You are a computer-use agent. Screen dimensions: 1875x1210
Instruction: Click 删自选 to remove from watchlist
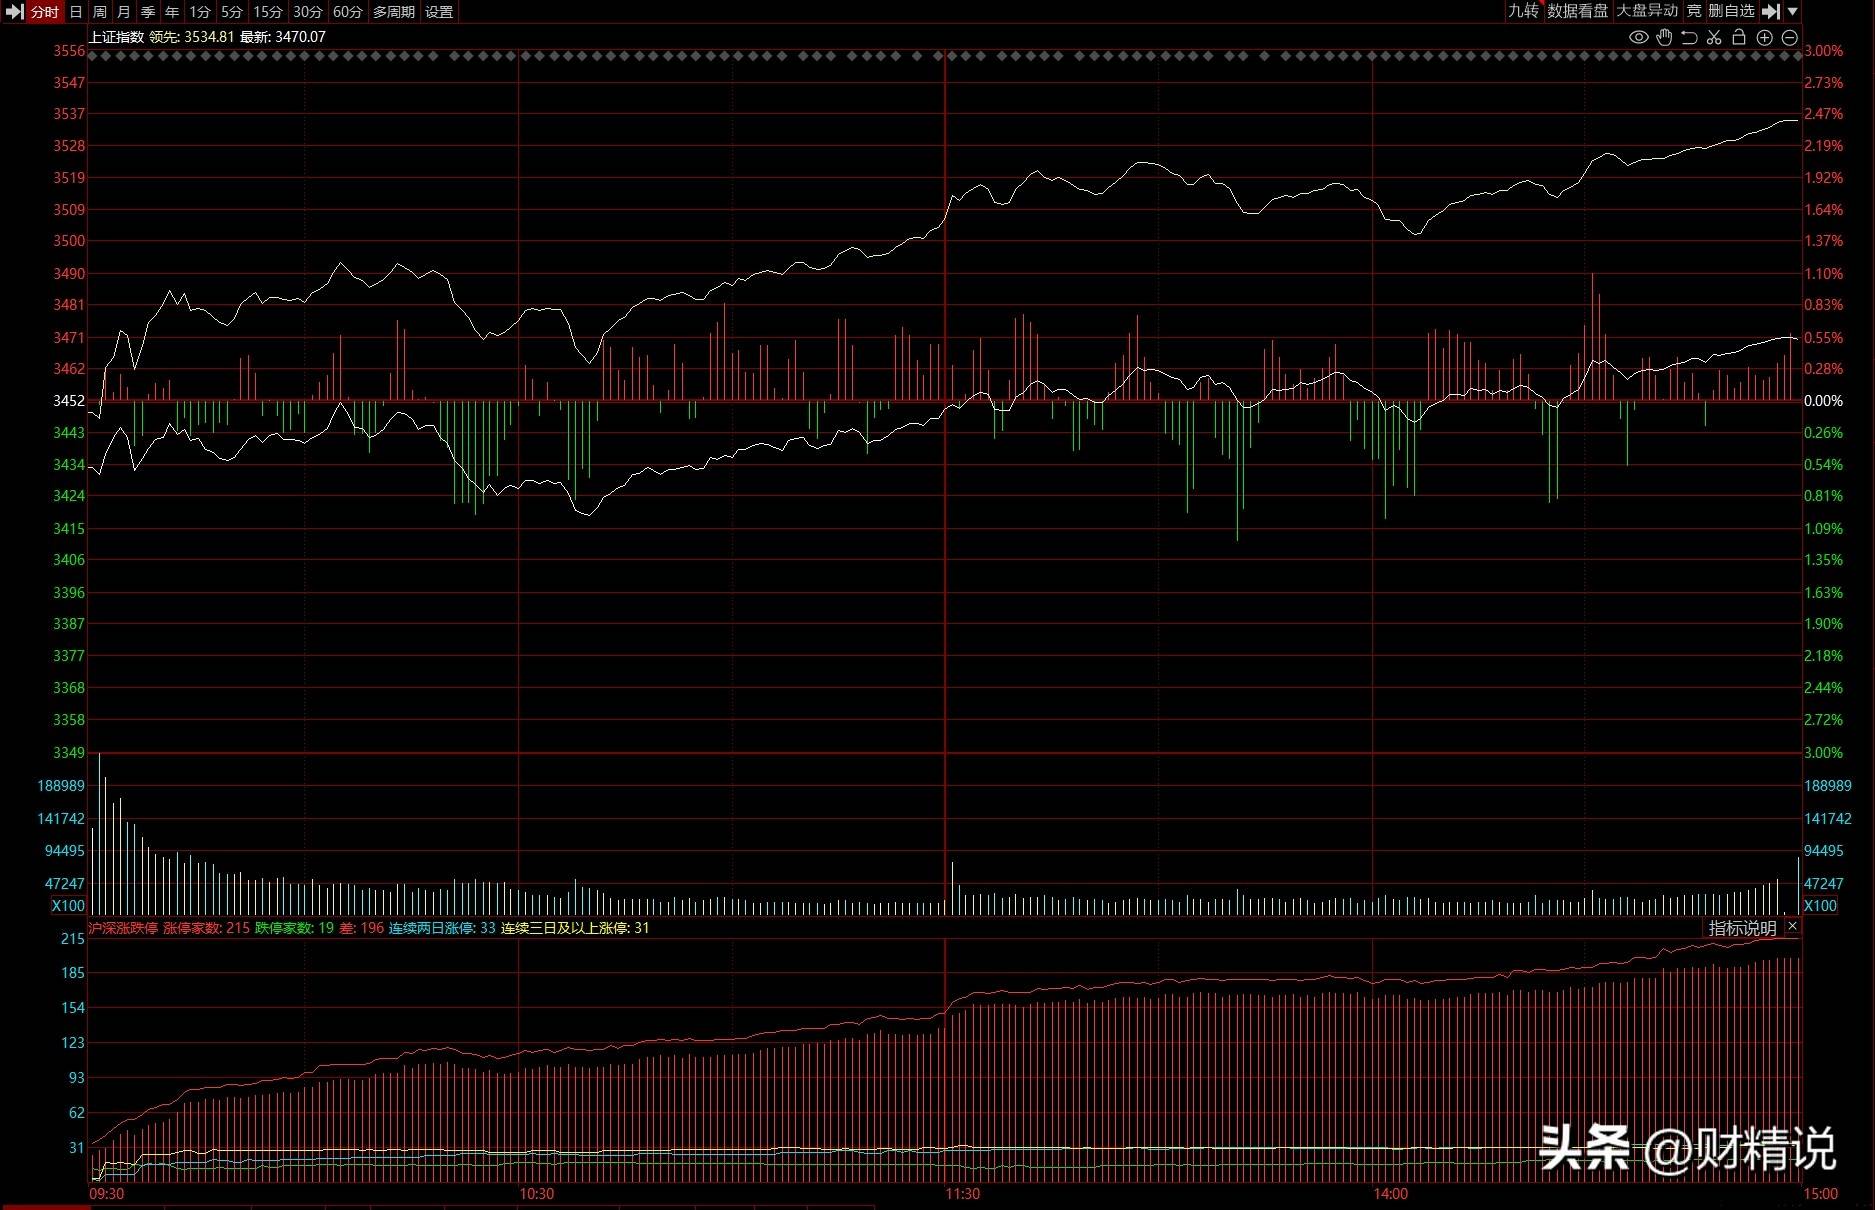1731,11
